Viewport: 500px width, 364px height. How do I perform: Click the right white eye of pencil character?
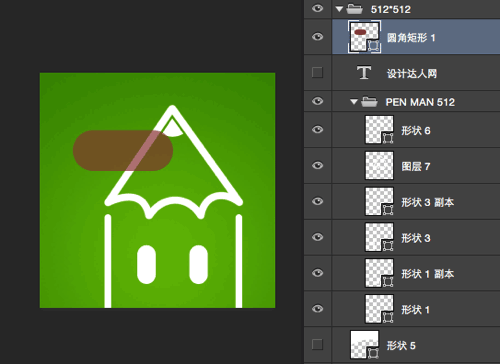[199, 265]
